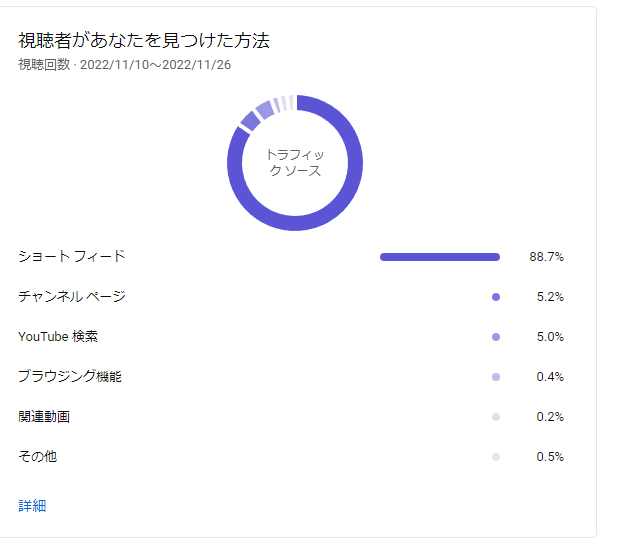Click the ショート フィード progress bar
Screen dimensions: 621x543
pos(440,257)
